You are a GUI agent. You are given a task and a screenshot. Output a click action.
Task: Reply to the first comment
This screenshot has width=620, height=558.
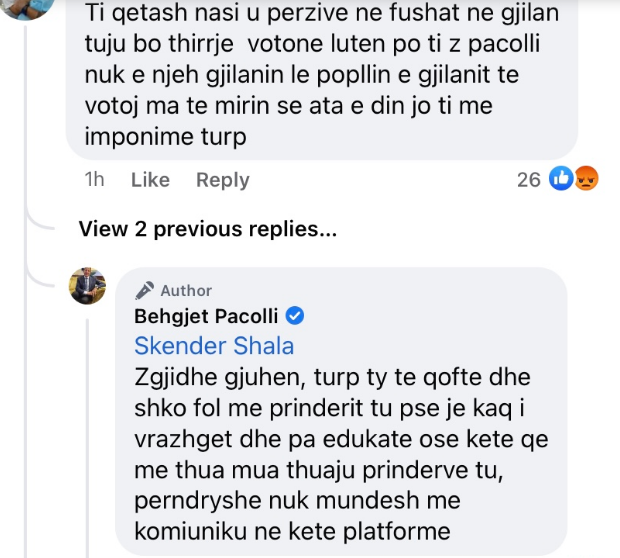click(222, 180)
